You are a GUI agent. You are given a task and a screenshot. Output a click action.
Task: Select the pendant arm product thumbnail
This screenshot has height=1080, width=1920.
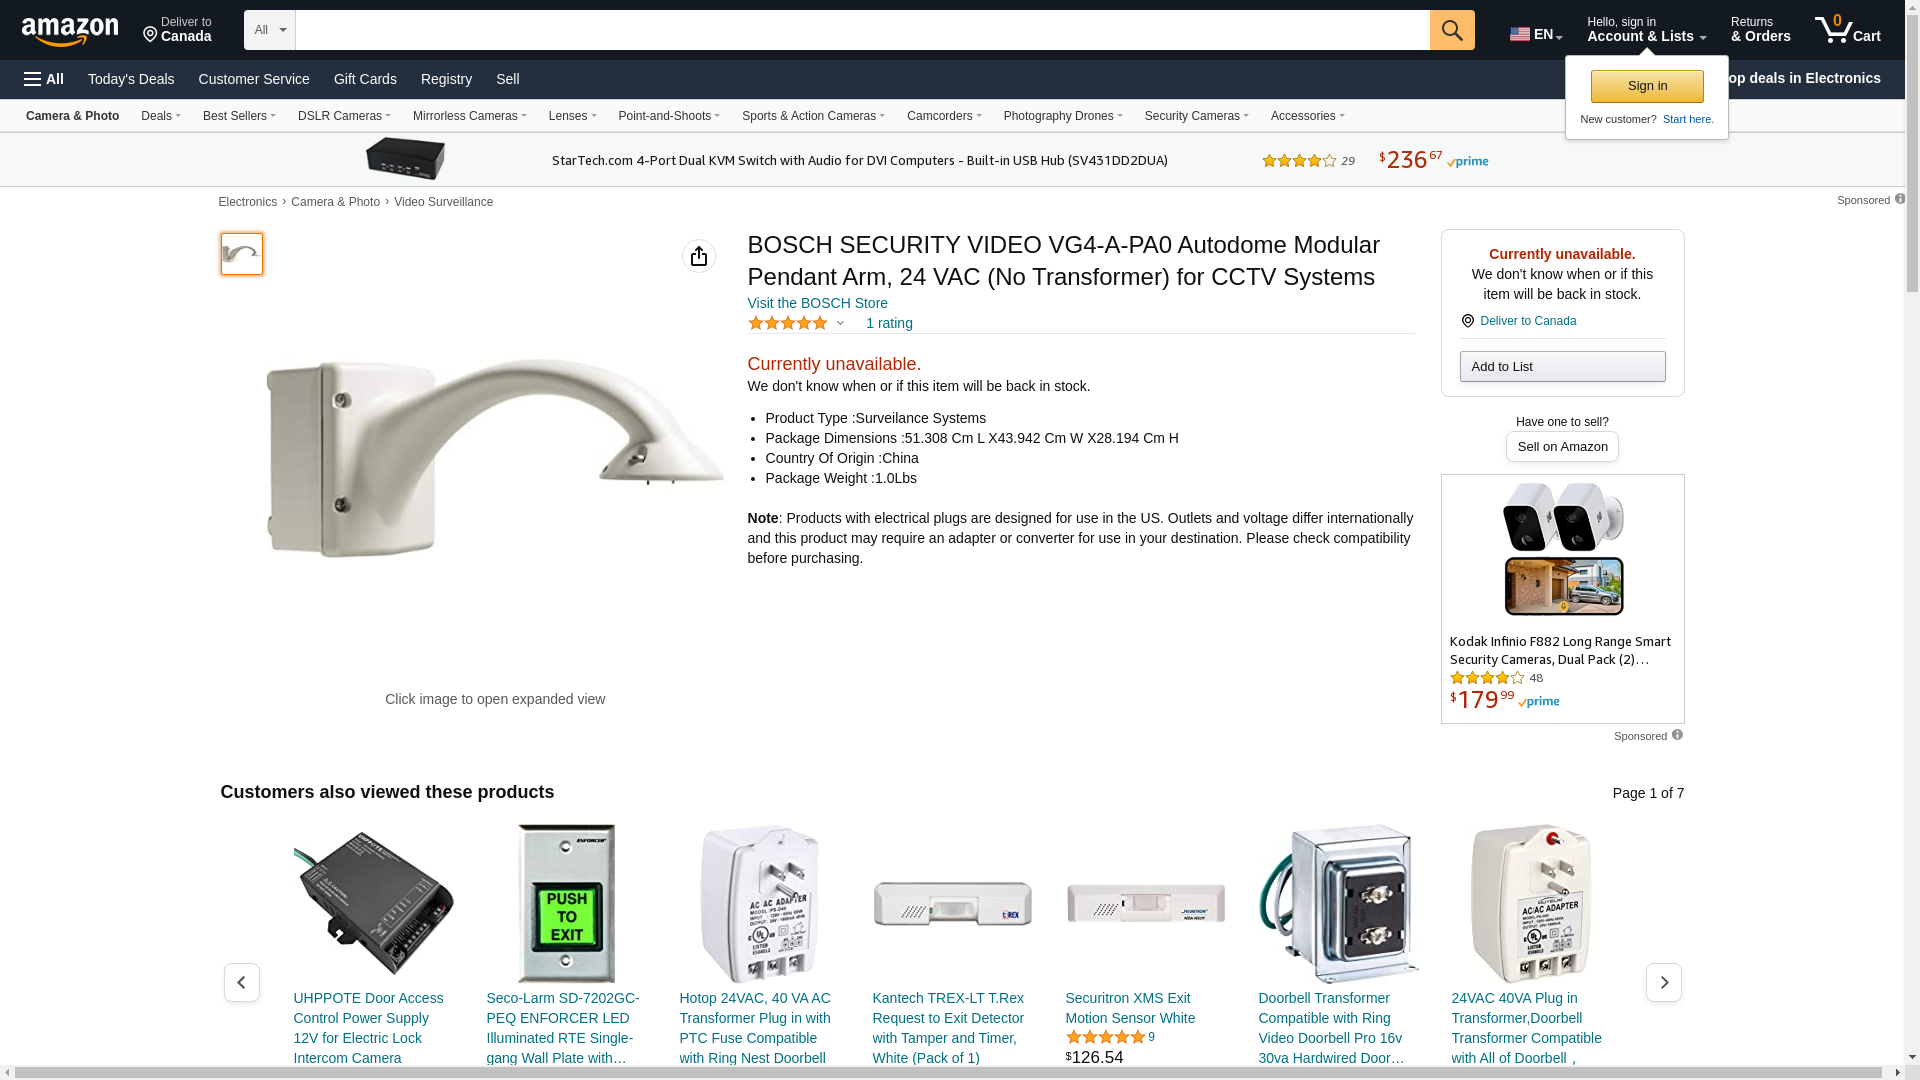(x=242, y=254)
